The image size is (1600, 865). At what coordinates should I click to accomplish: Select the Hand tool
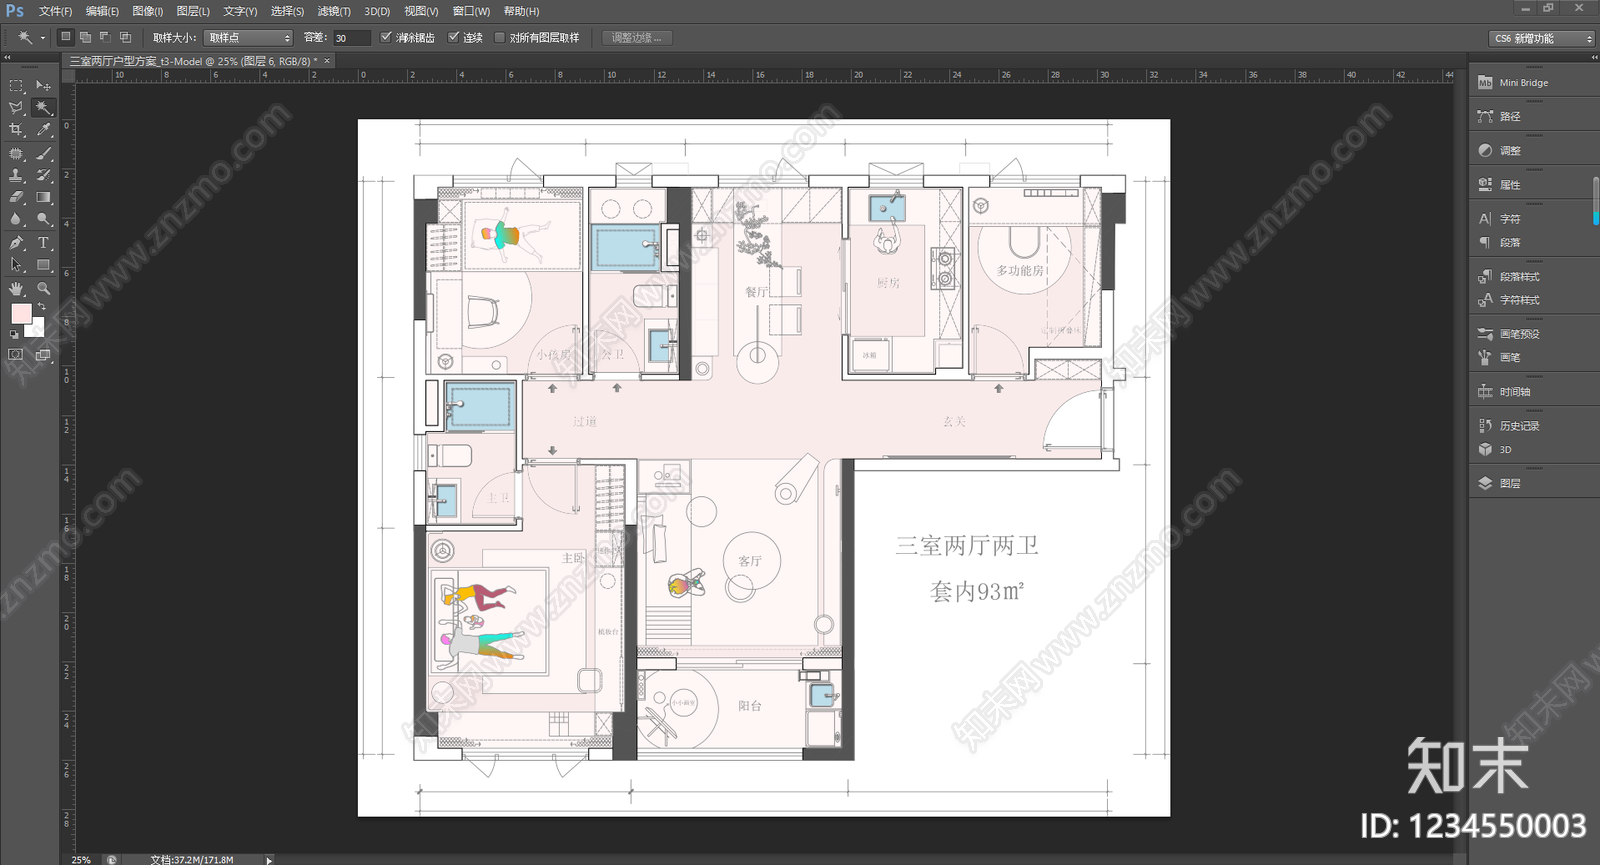click(x=16, y=288)
